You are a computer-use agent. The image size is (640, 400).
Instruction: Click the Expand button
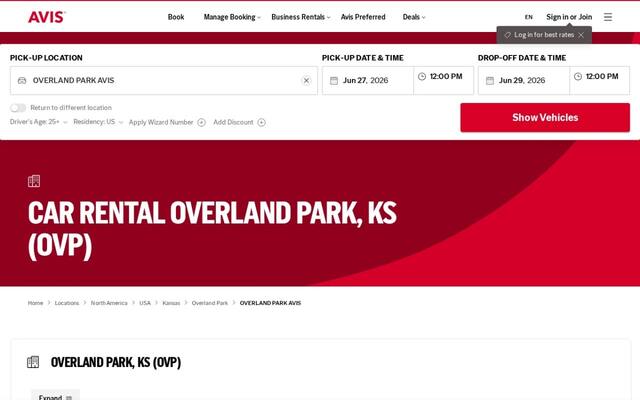(56, 395)
